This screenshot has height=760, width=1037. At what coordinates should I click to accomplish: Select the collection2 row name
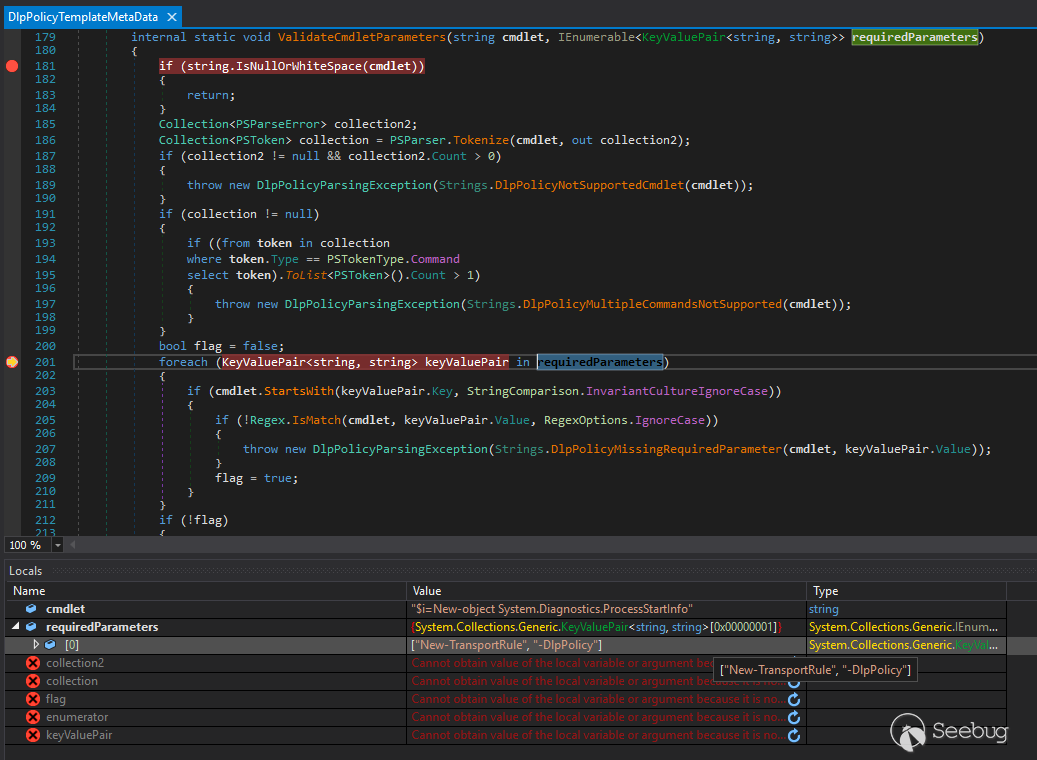click(75, 663)
